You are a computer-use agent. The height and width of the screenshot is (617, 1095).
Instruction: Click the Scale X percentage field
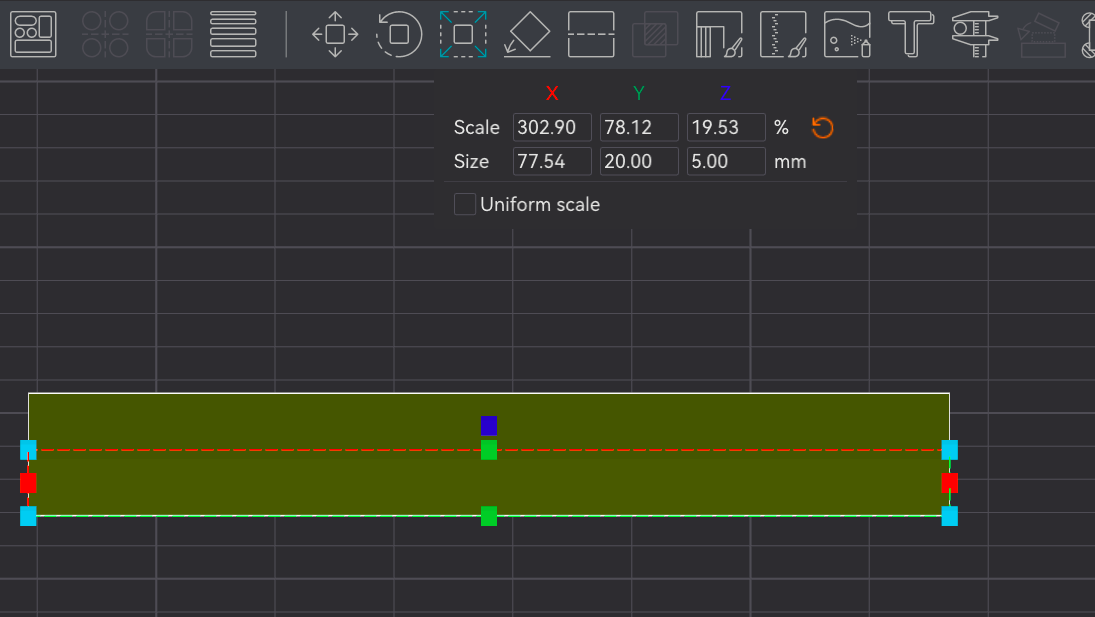click(x=552, y=127)
